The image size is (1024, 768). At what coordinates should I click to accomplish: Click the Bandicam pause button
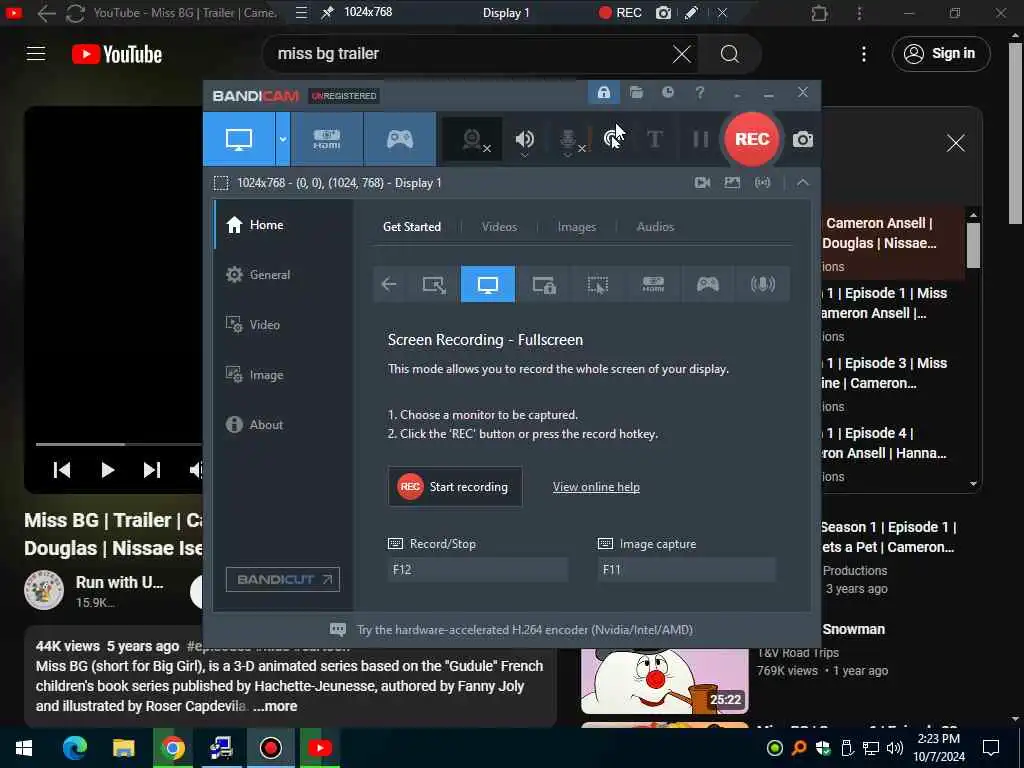tap(700, 139)
